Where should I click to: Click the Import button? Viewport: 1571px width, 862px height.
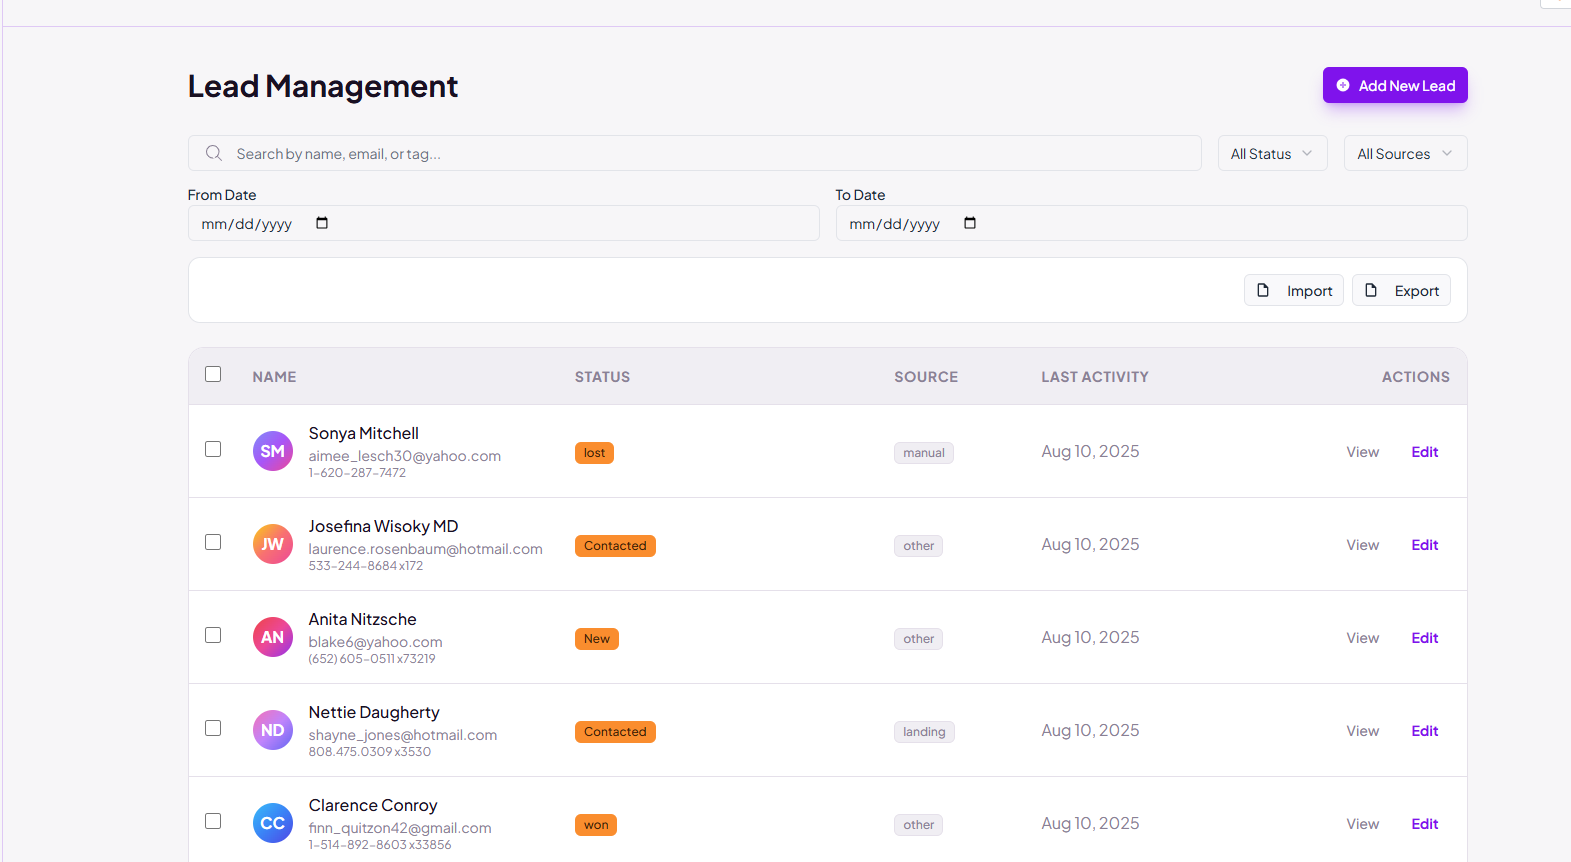click(x=1294, y=290)
